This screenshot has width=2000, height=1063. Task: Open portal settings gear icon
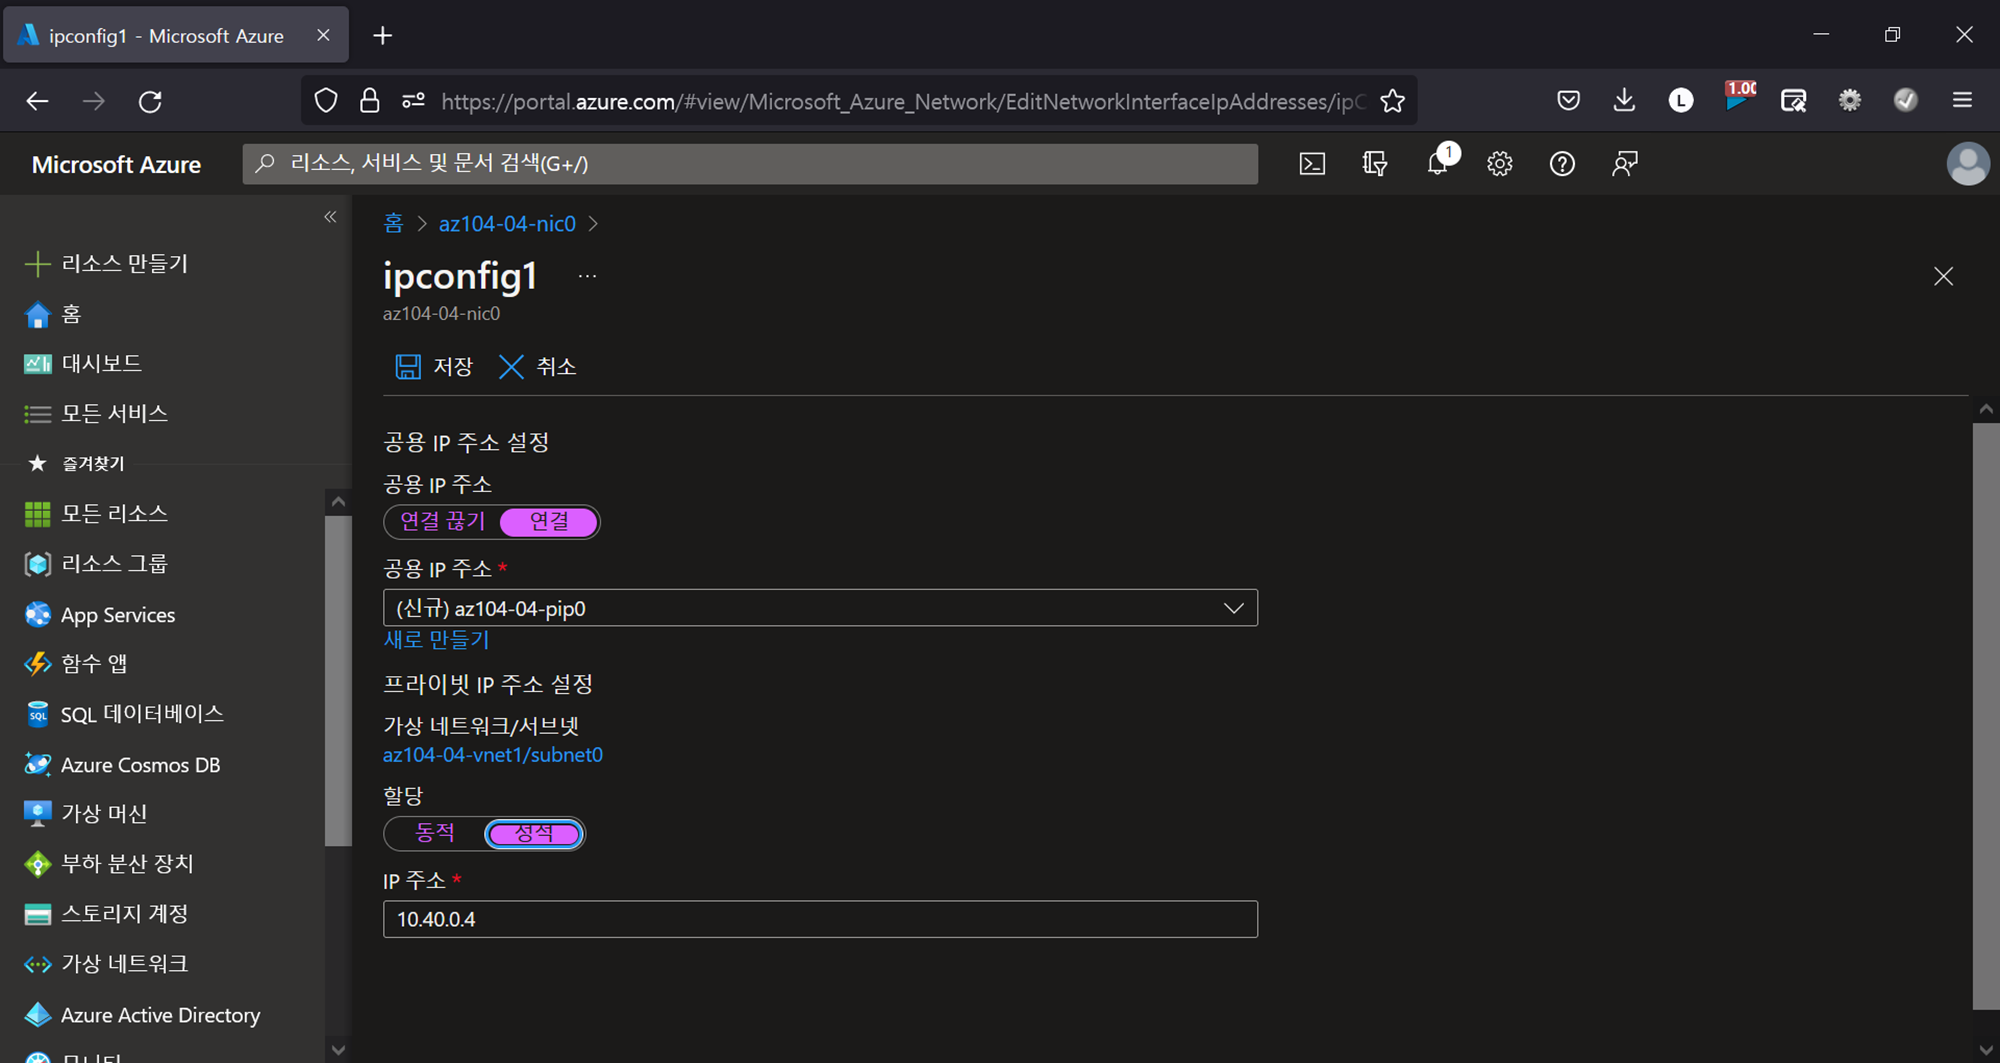[x=1500, y=164]
